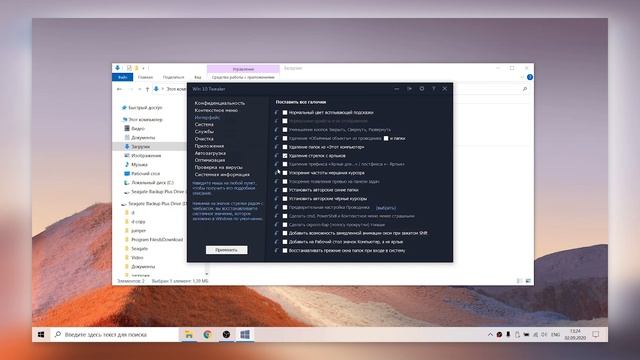Open Explorer «Файл» ribbon tab

tap(122, 77)
